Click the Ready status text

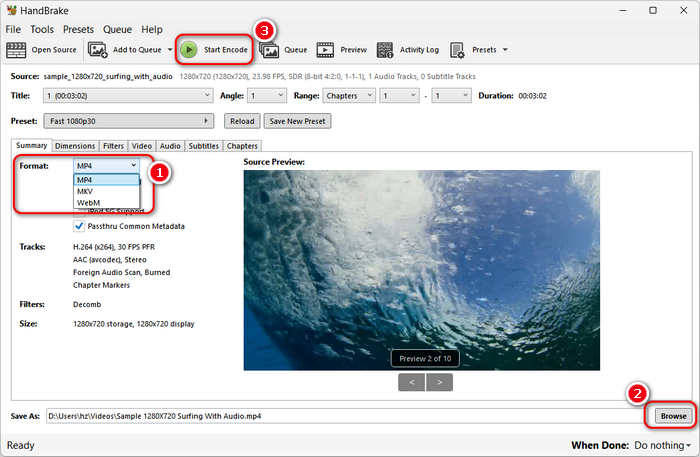(x=21, y=445)
